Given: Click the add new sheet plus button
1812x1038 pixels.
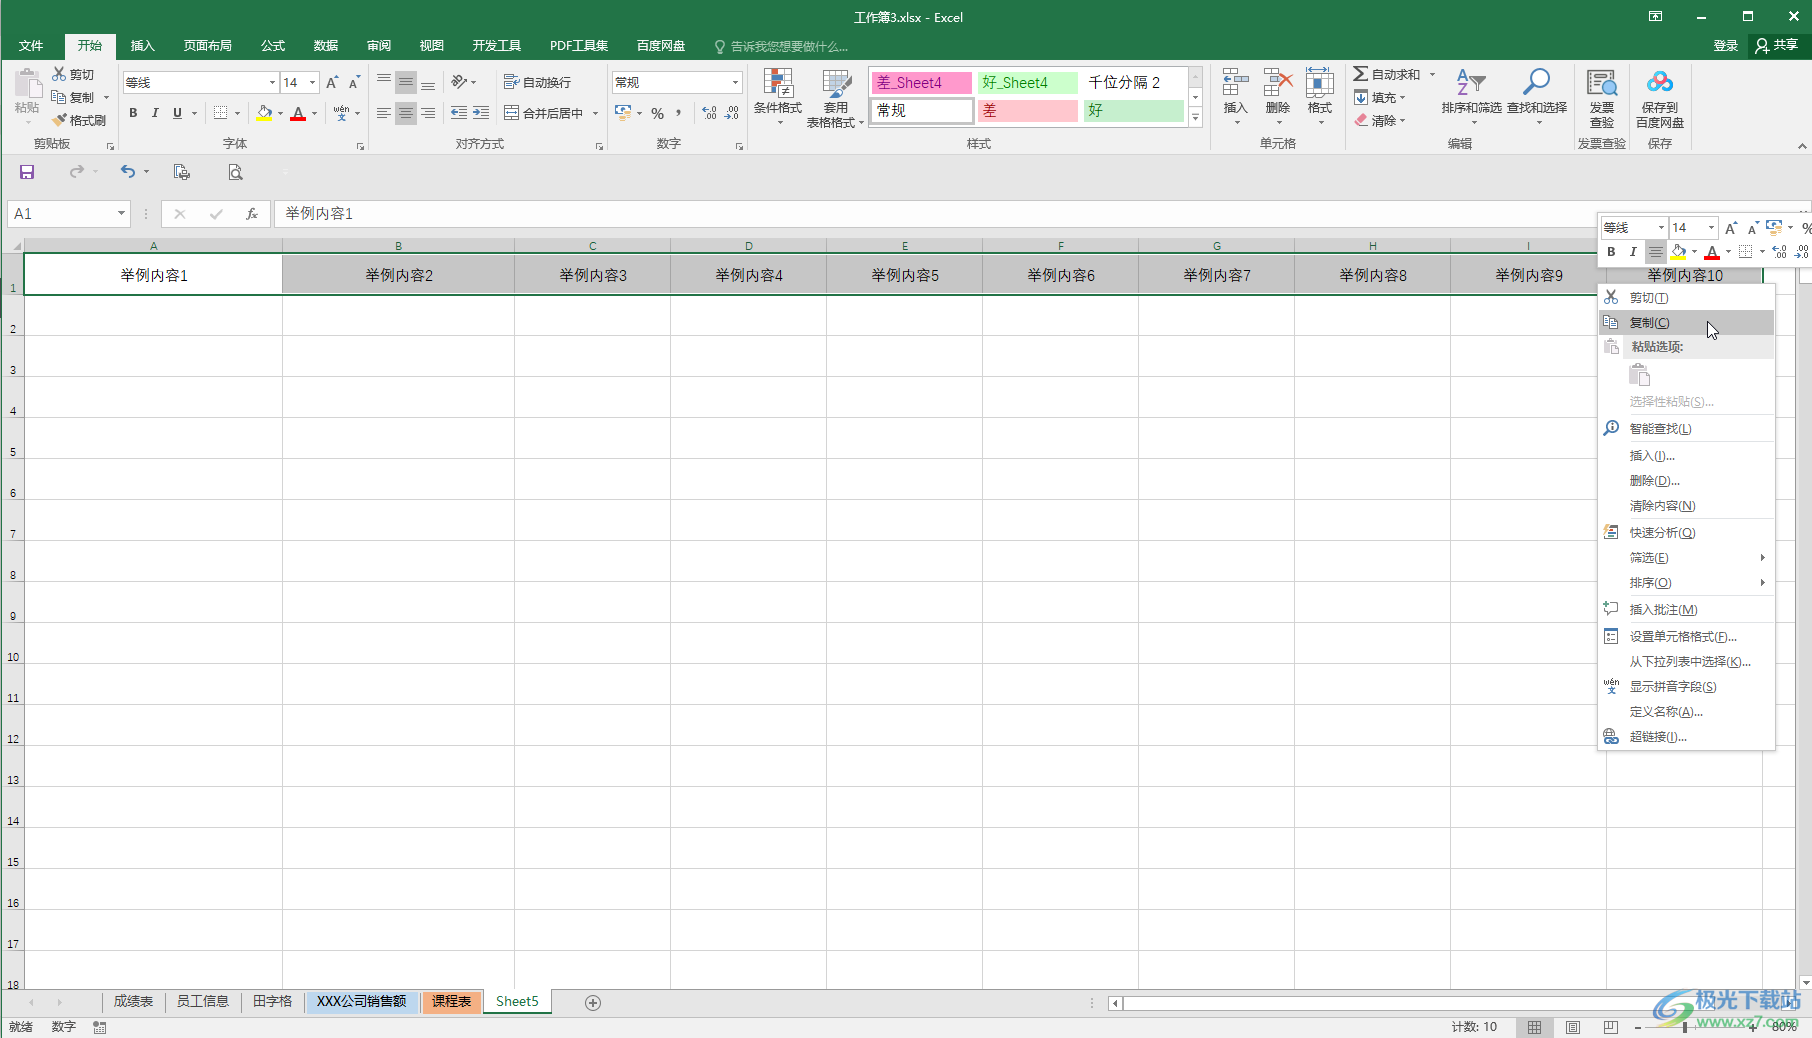Looking at the screenshot, I should coord(593,1002).
